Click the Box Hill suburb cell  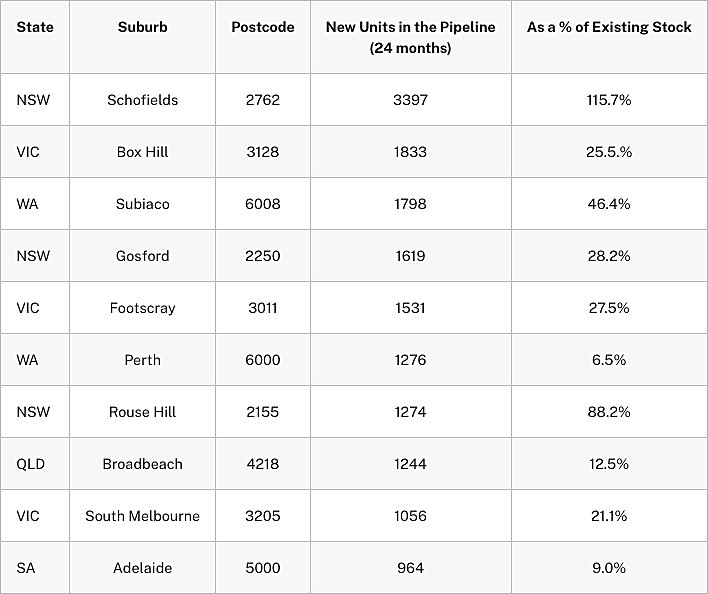(142, 152)
